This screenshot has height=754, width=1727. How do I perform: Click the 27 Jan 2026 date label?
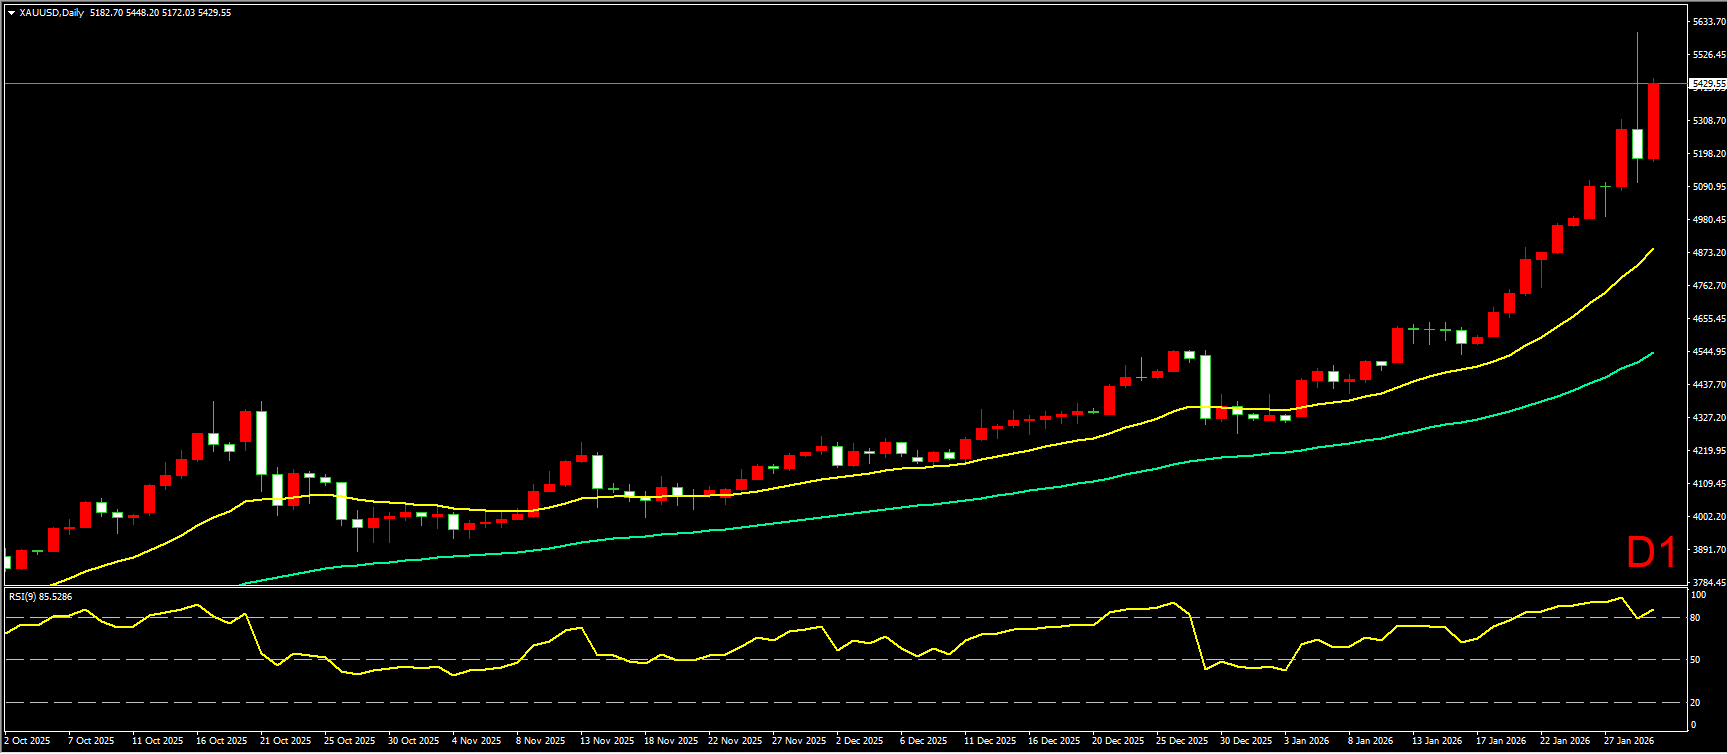1629,741
